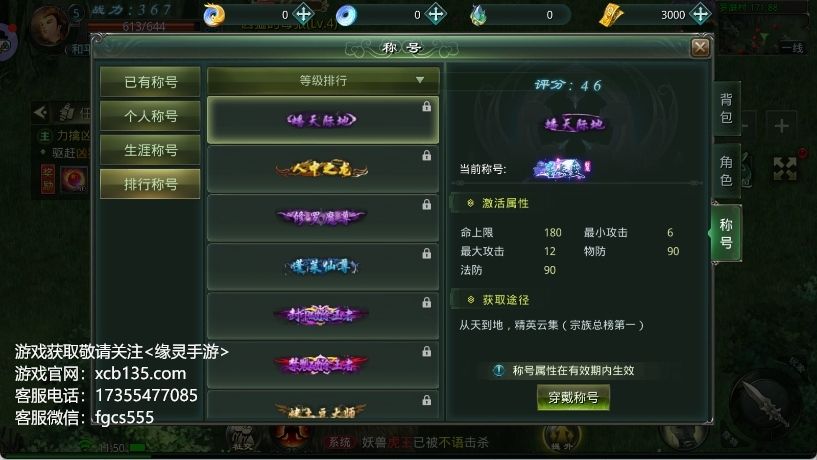Click the blue flame currency icon
The height and width of the screenshot is (460, 817).
(478, 15)
